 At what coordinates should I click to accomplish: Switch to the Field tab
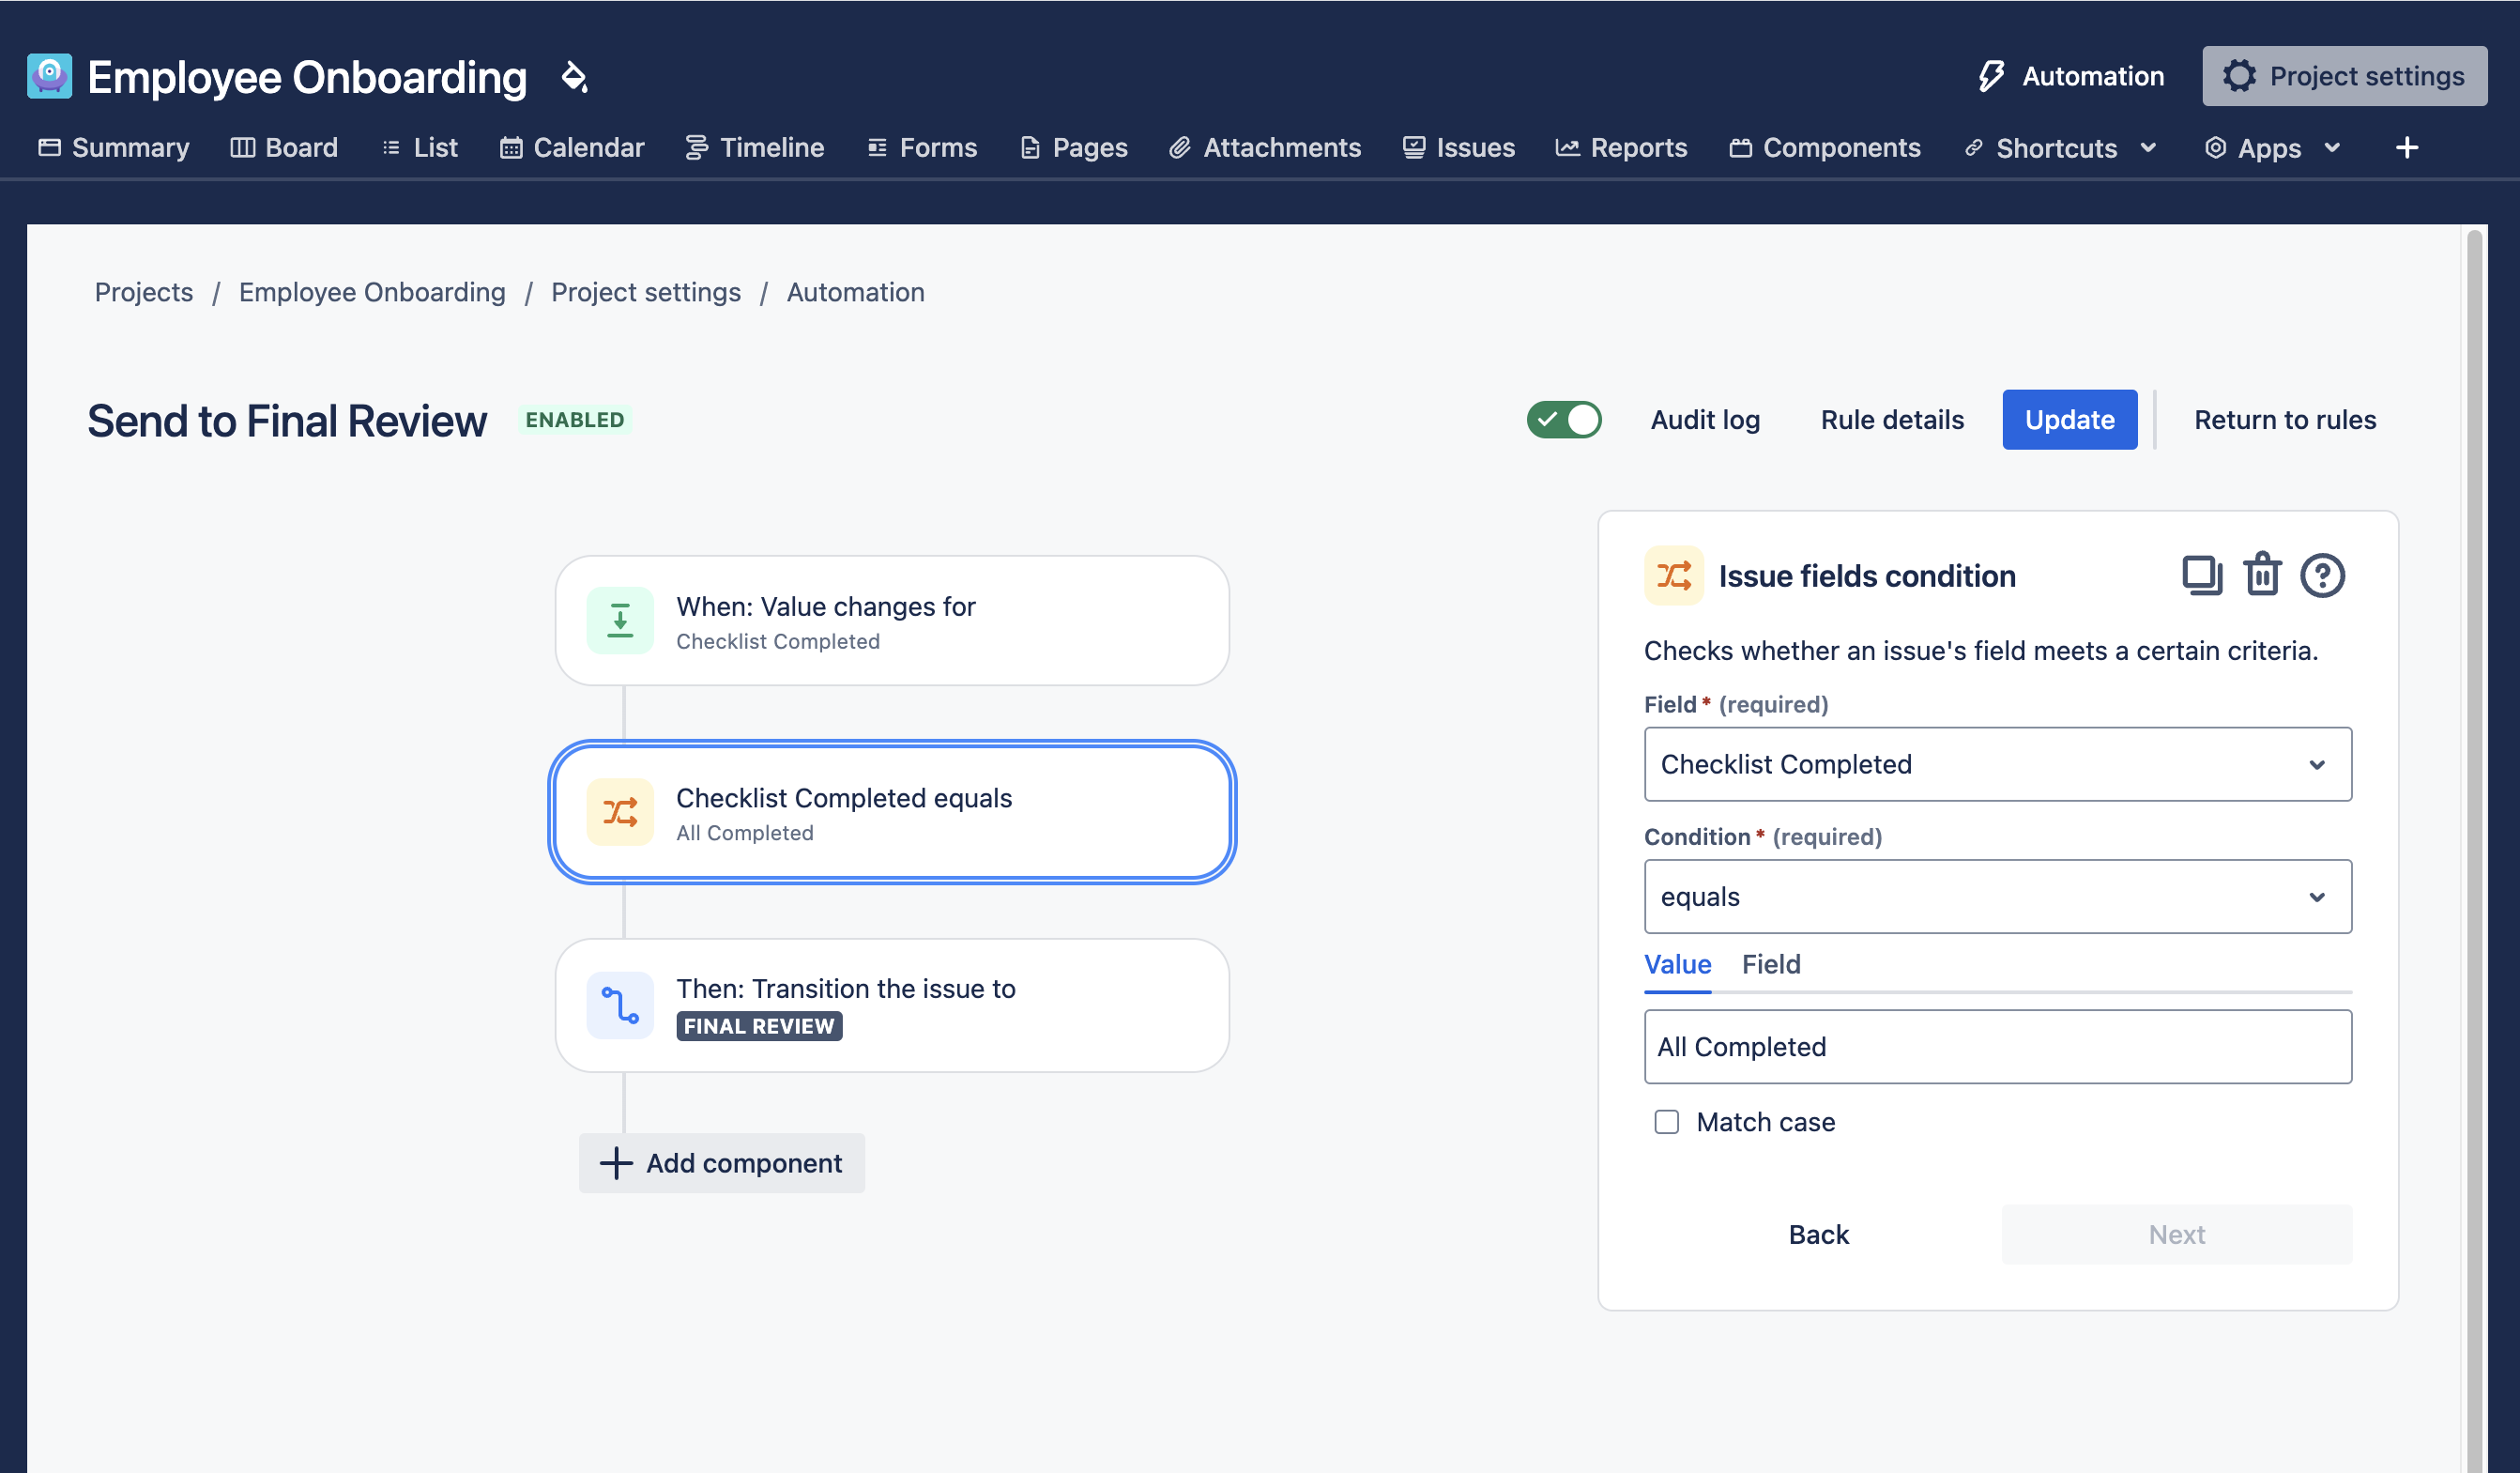coord(1770,964)
